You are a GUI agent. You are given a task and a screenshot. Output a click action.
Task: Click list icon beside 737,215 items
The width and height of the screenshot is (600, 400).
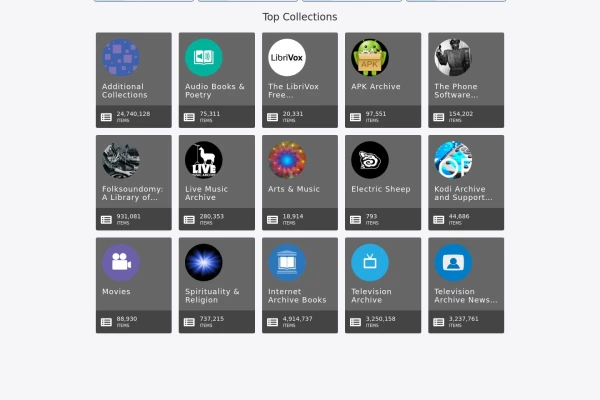click(189, 322)
